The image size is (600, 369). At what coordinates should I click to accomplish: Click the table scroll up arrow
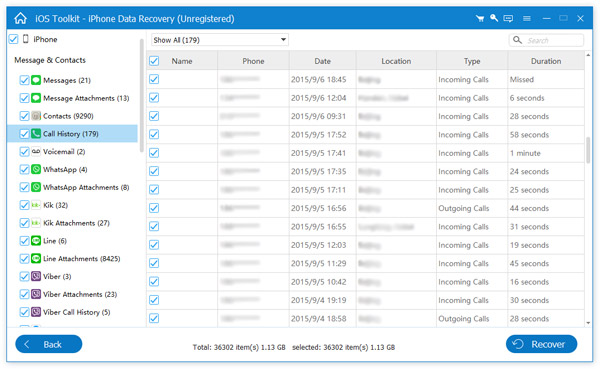(x=588, y=55)
